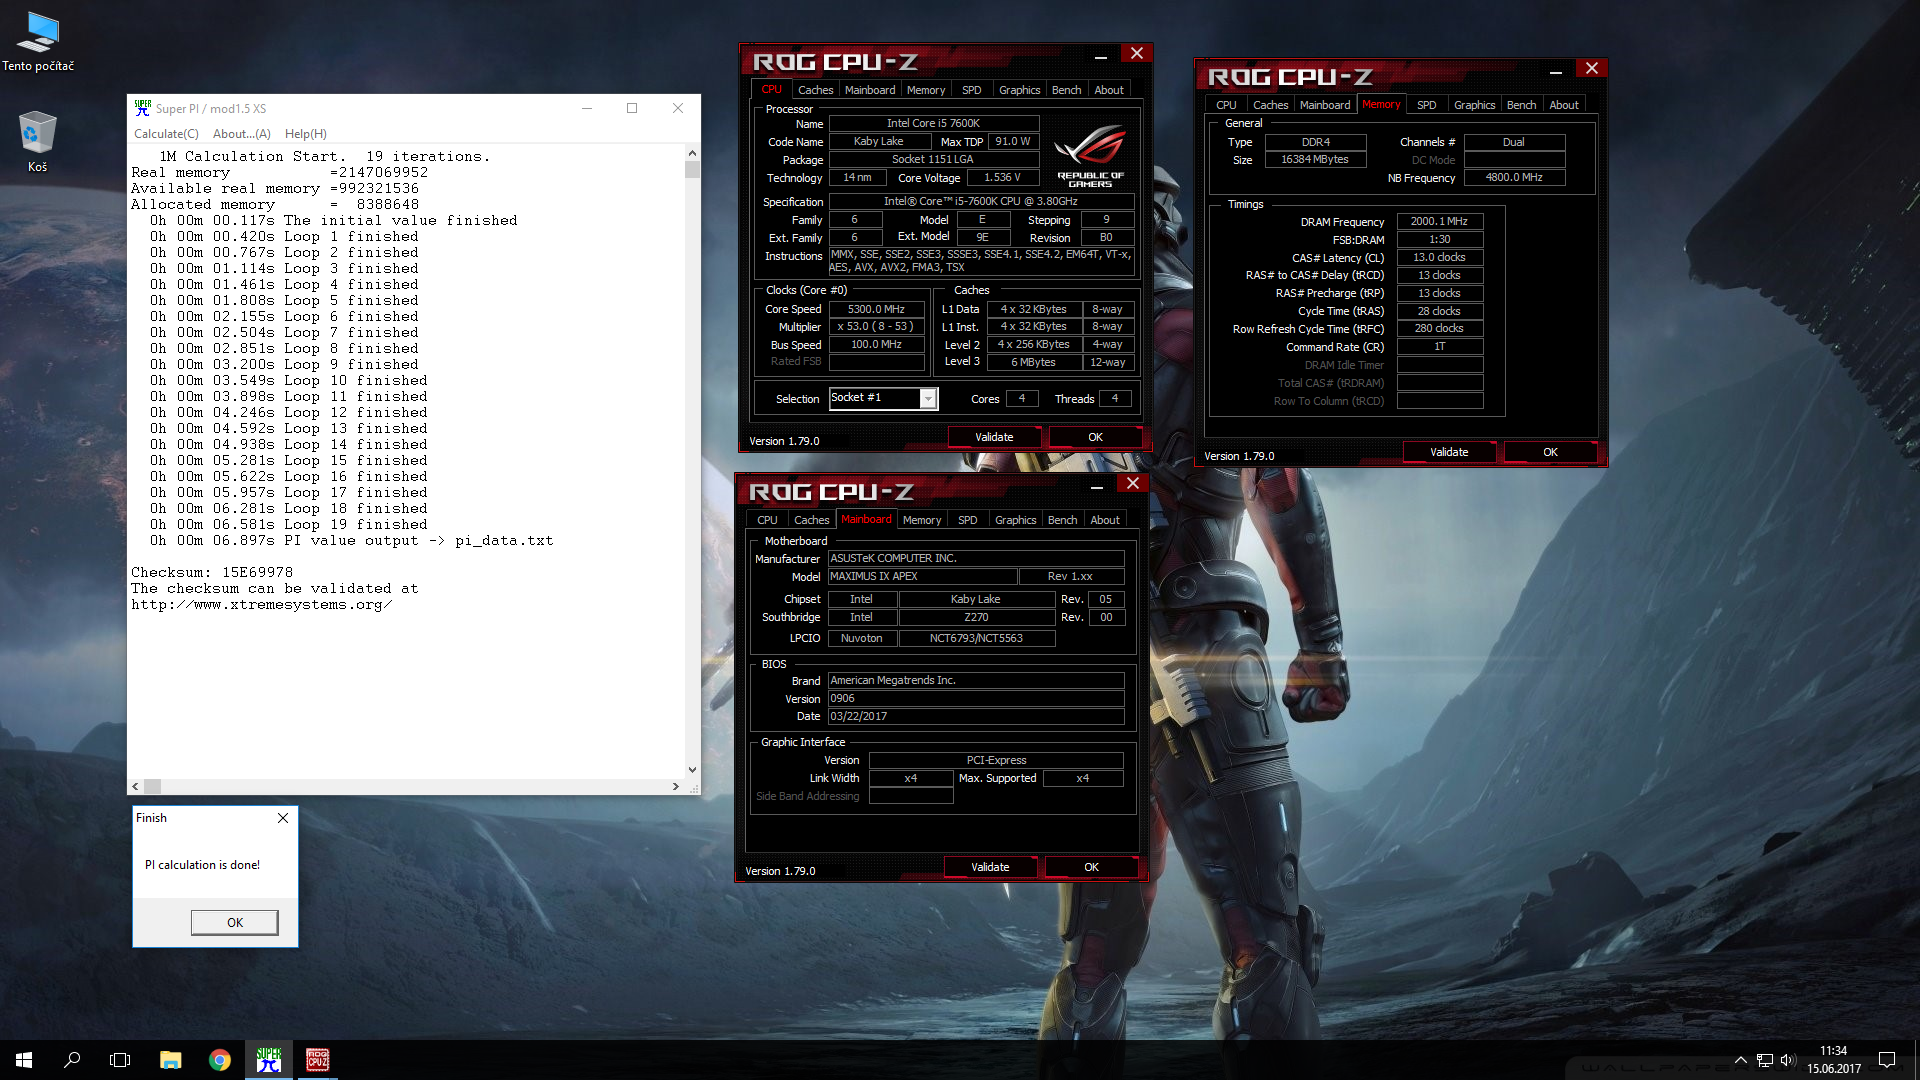
Task: Click Super PI vertical scrollbar down arrow
Action: [x=692, y=770]
